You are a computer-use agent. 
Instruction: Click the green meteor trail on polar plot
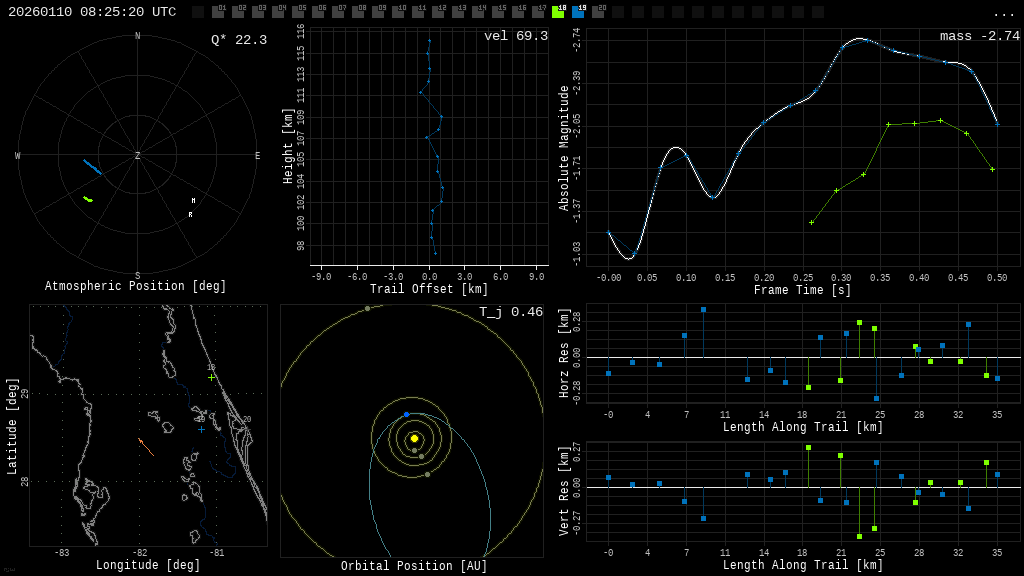88,199
